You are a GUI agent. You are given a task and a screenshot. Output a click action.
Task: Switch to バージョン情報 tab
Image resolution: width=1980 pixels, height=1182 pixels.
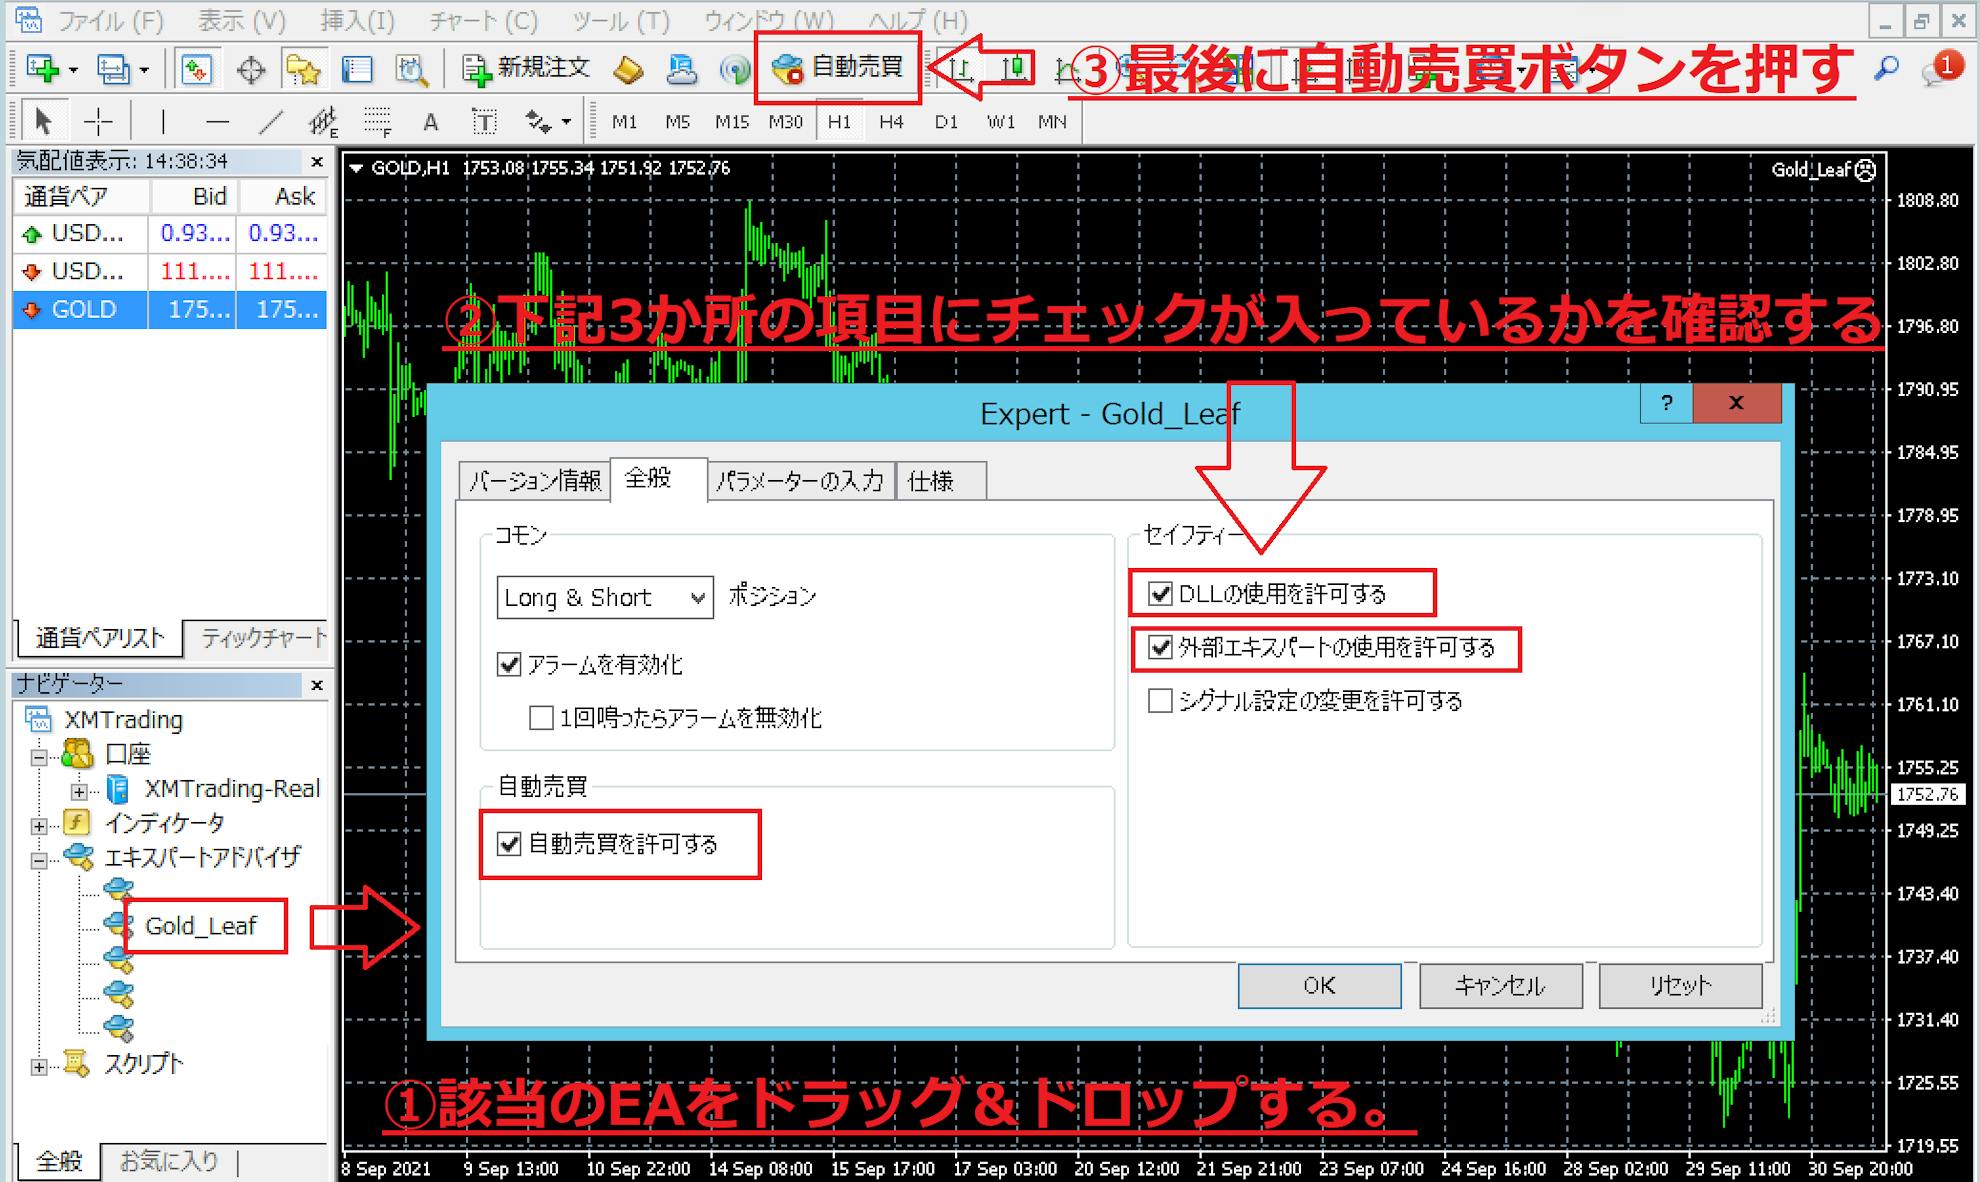pos(535,481)
